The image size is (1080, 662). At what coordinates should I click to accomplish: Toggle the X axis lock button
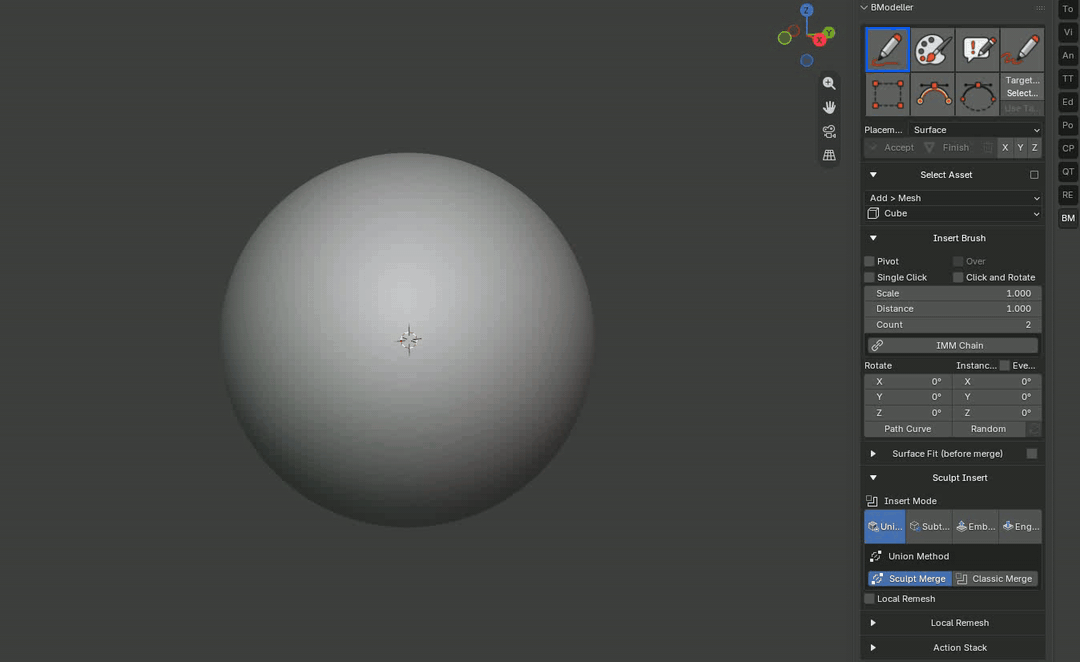coord(1005,147)
